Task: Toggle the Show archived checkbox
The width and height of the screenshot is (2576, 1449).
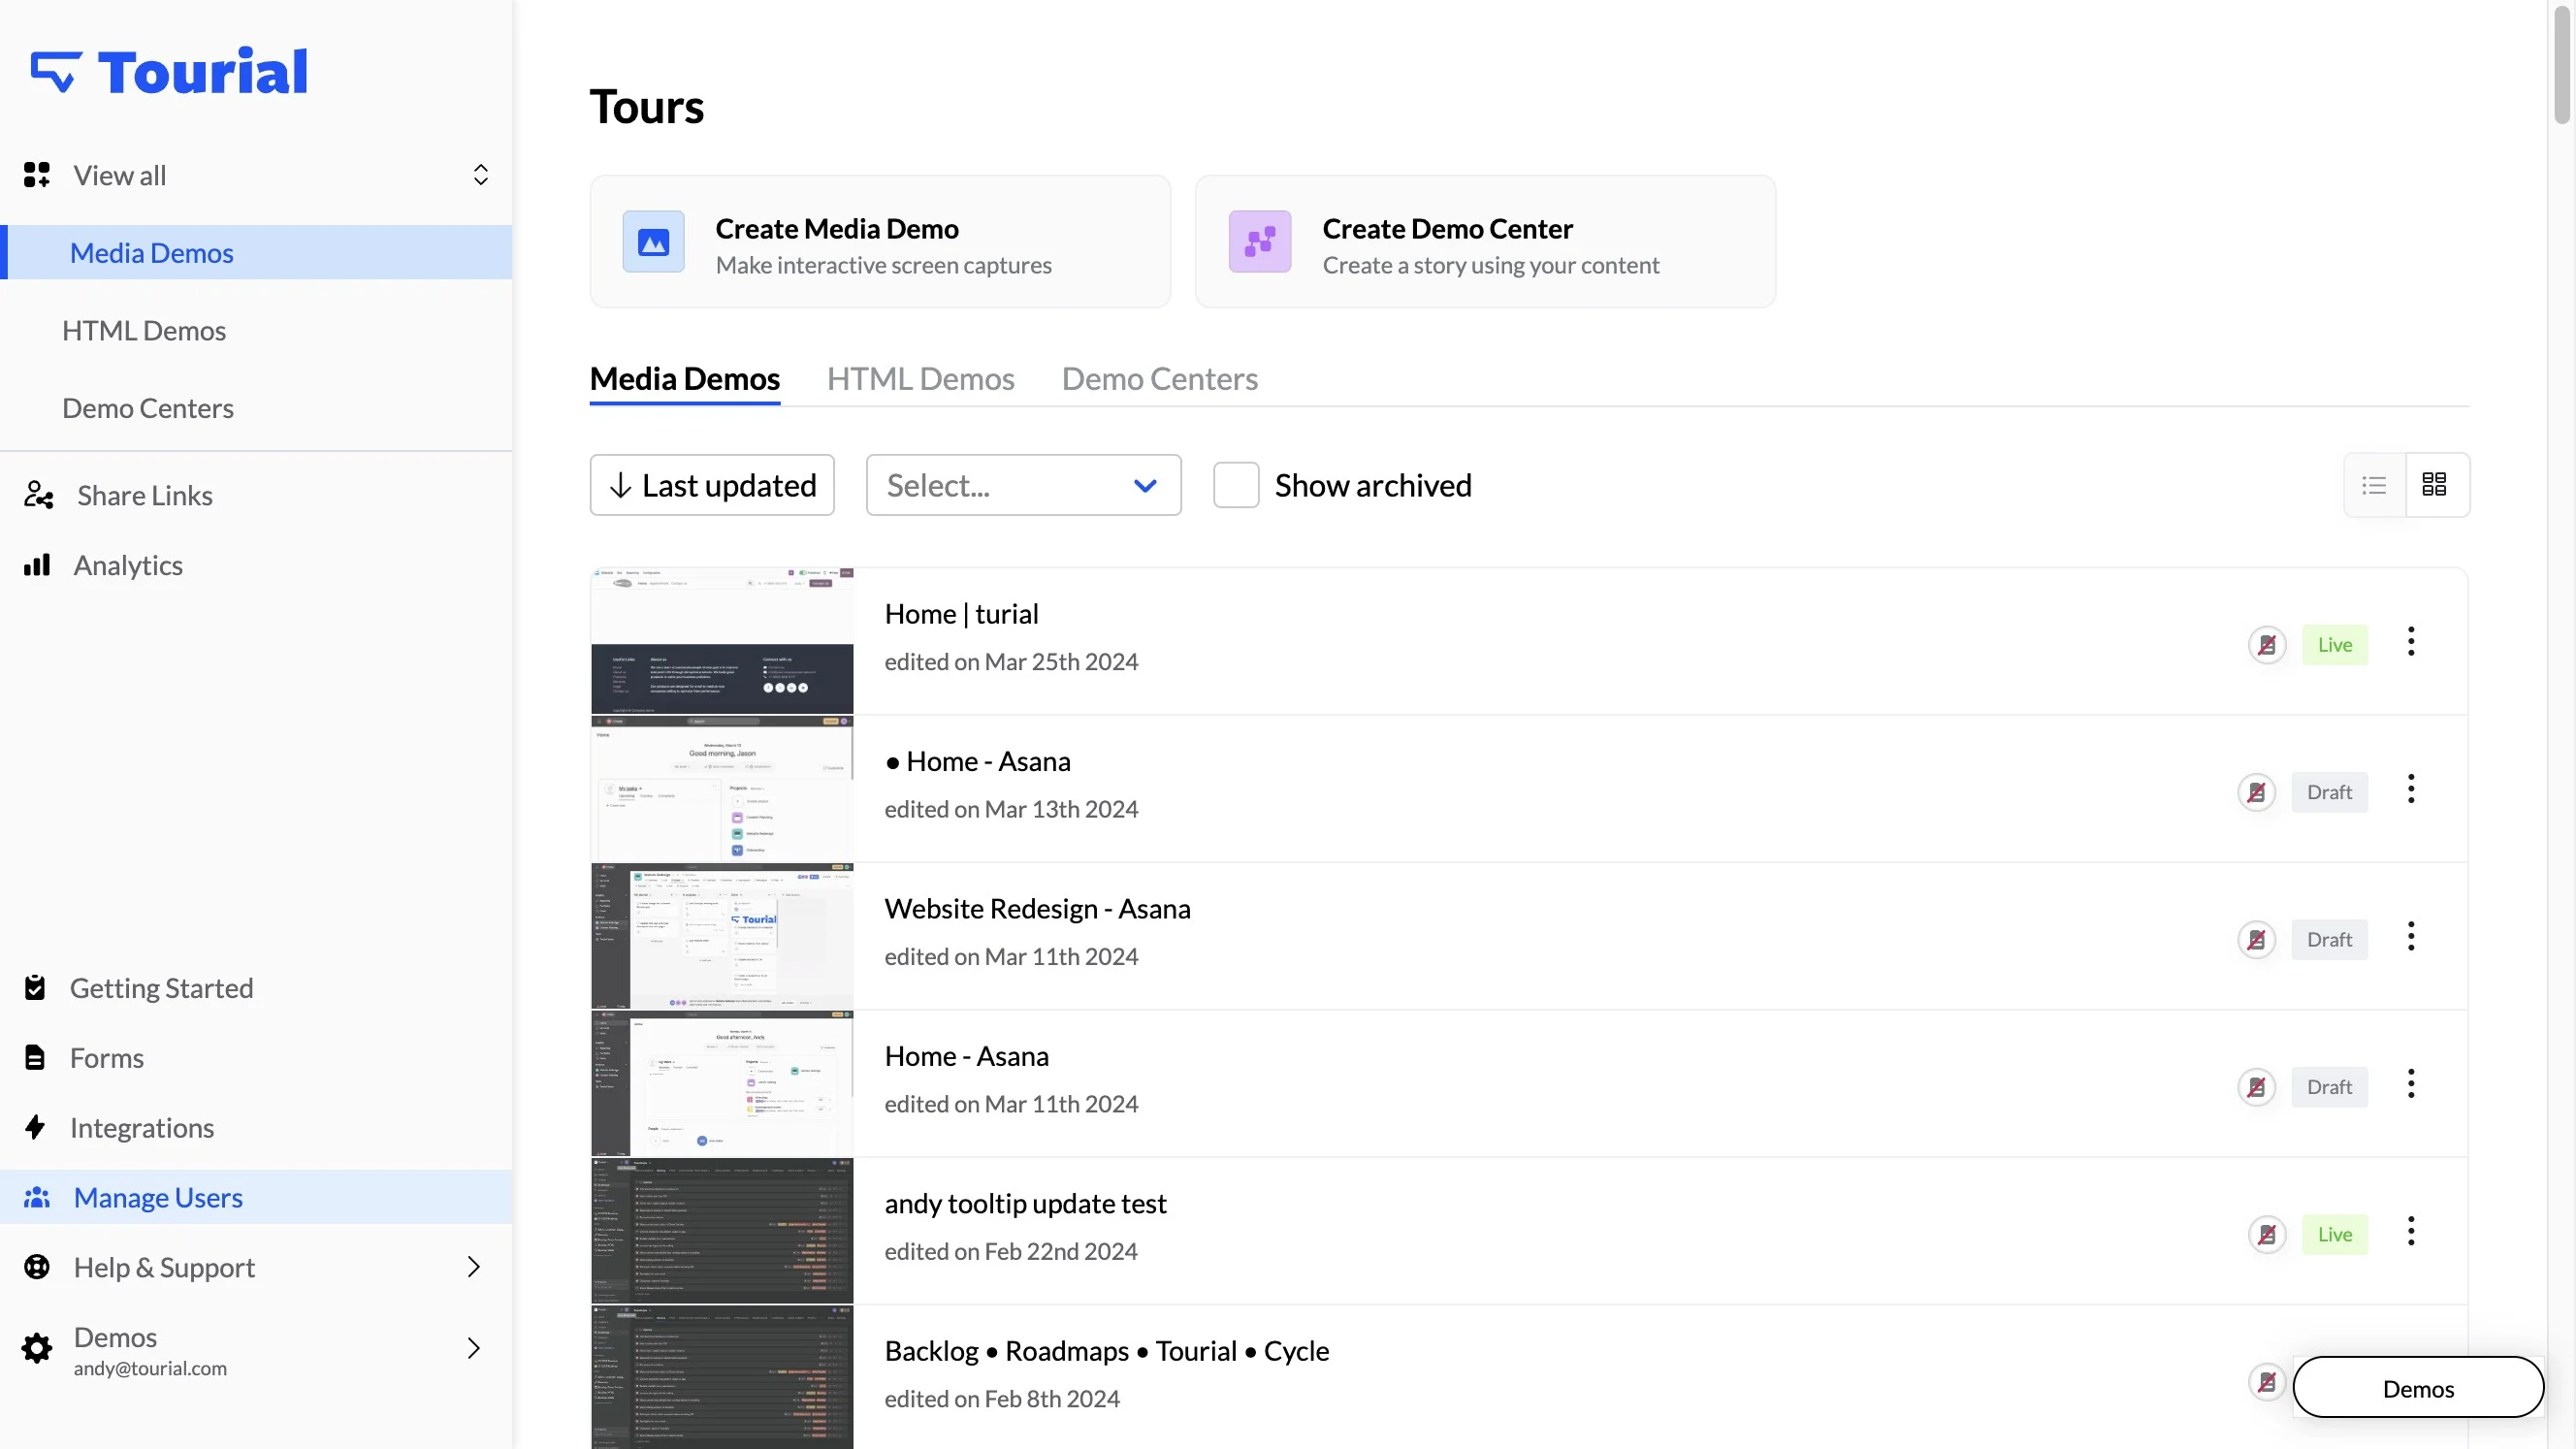Action: pos(1236,485)
